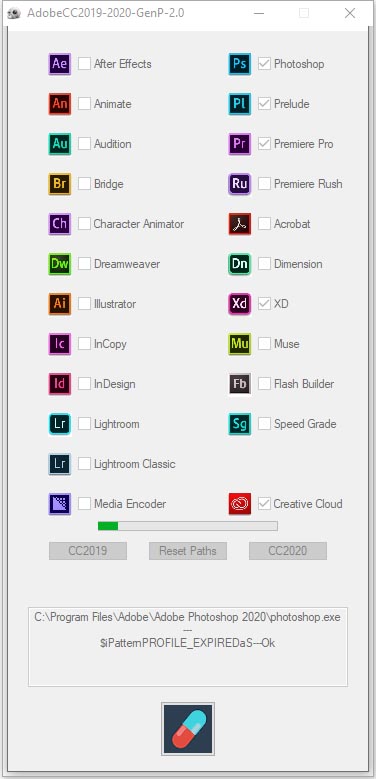Uncheck the XD checkbox
The height and width of the screenshot is (779, 376).
265,304
